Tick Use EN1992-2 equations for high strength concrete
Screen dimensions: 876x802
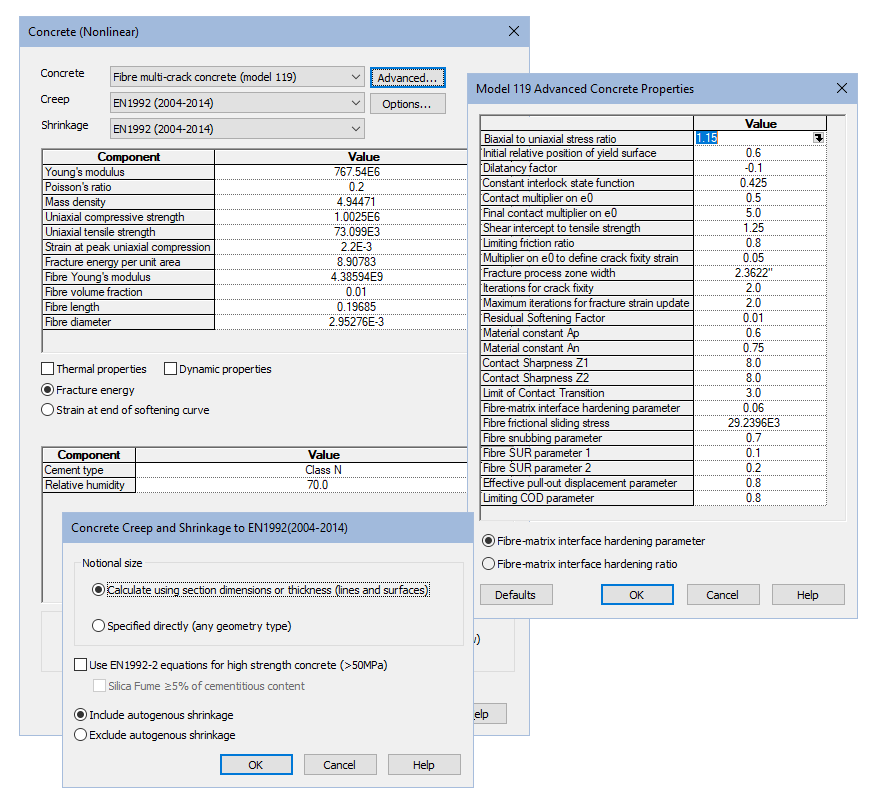[81, 665]
